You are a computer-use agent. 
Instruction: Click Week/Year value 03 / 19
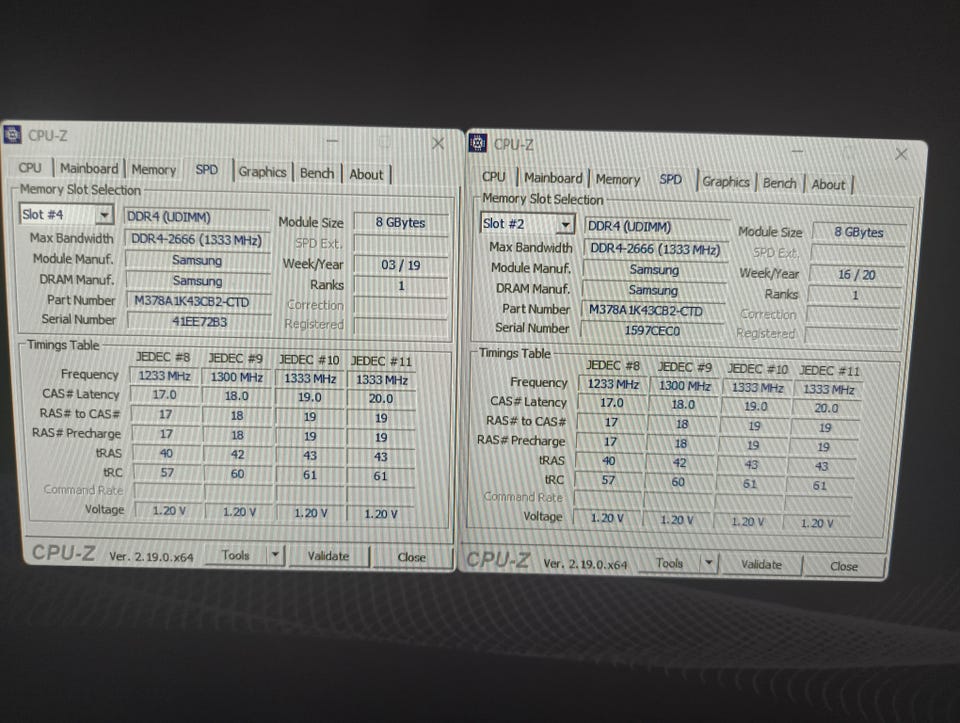[x=401, y=265]
